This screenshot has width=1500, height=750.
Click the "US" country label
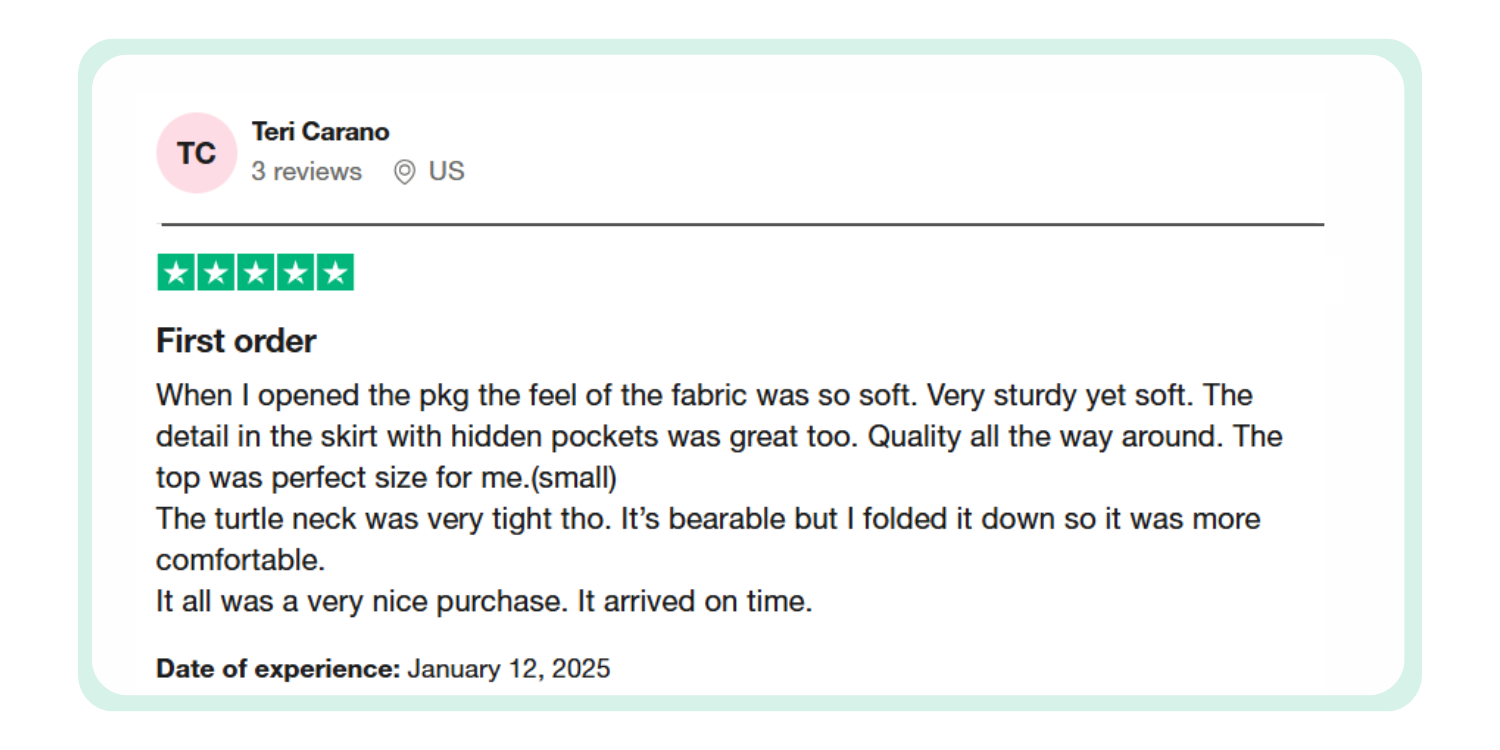point(446,172)
